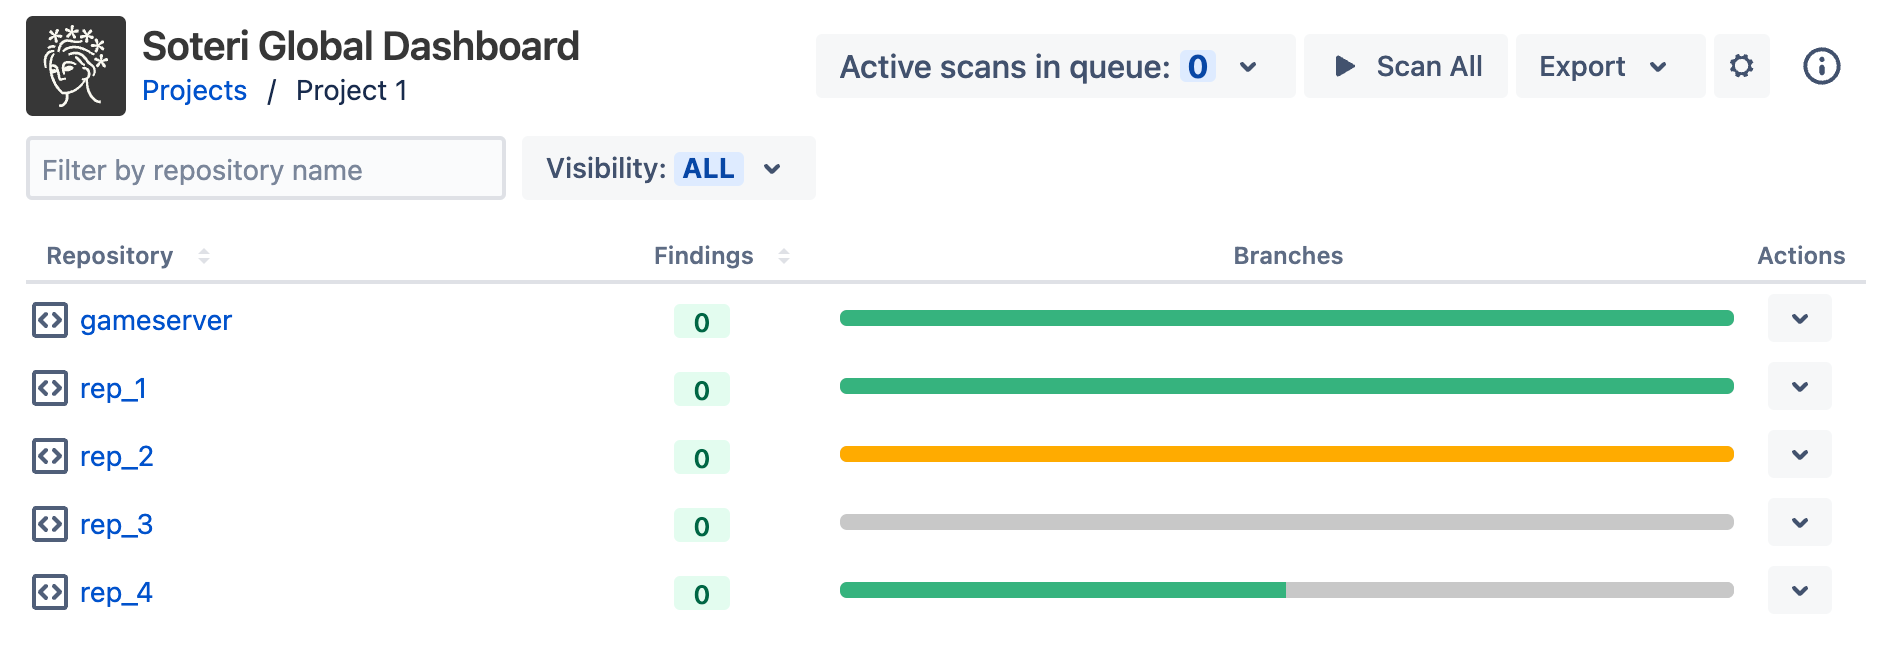Click the rep_3 repository icon
Screen dimensions: 1900x662
tap(50, 524)
